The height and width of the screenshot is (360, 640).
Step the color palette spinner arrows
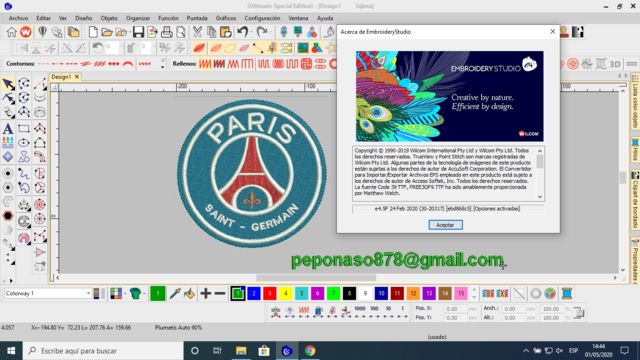click(474, 293)
